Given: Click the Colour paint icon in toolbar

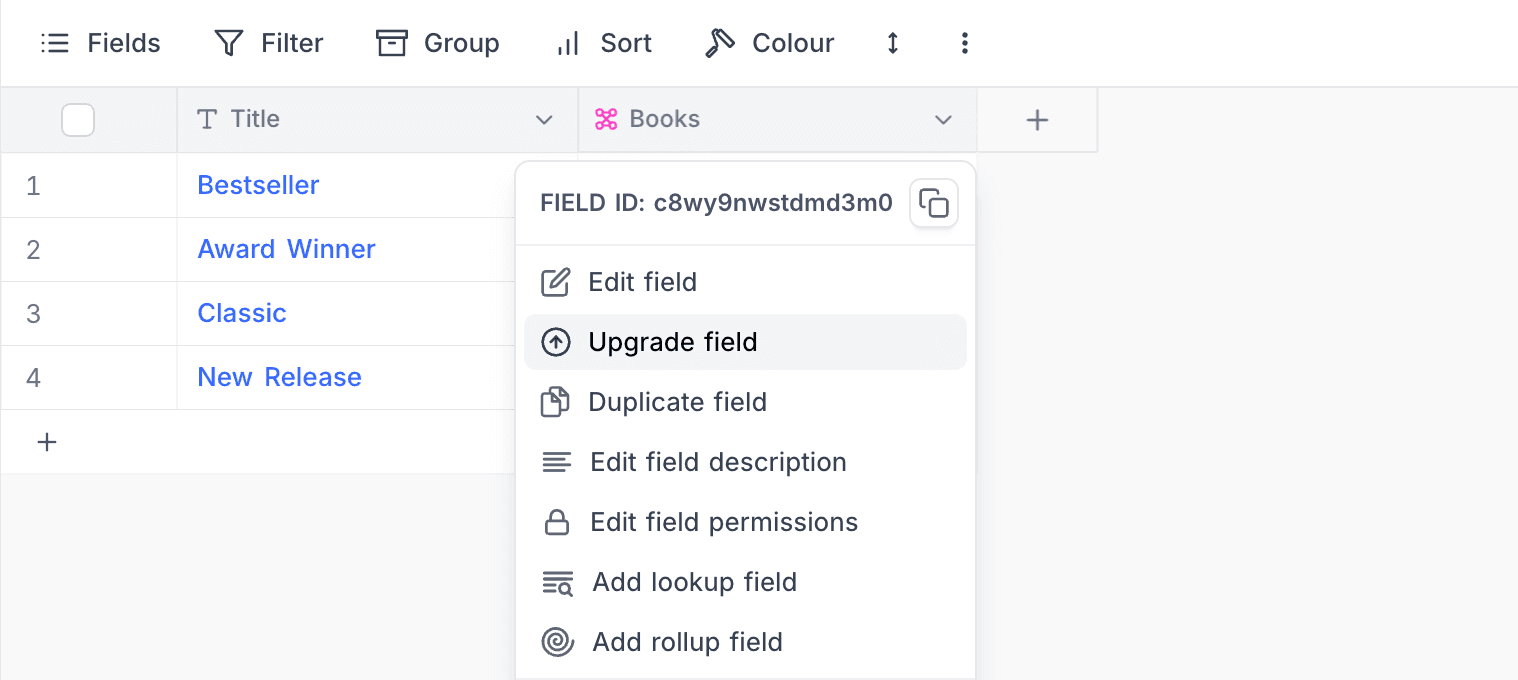Looking at the screenshot, I should [x=720, y=43].
